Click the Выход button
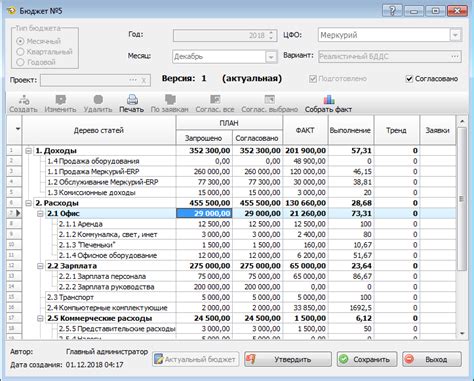 pyautogui.click(x=432, y=359)
